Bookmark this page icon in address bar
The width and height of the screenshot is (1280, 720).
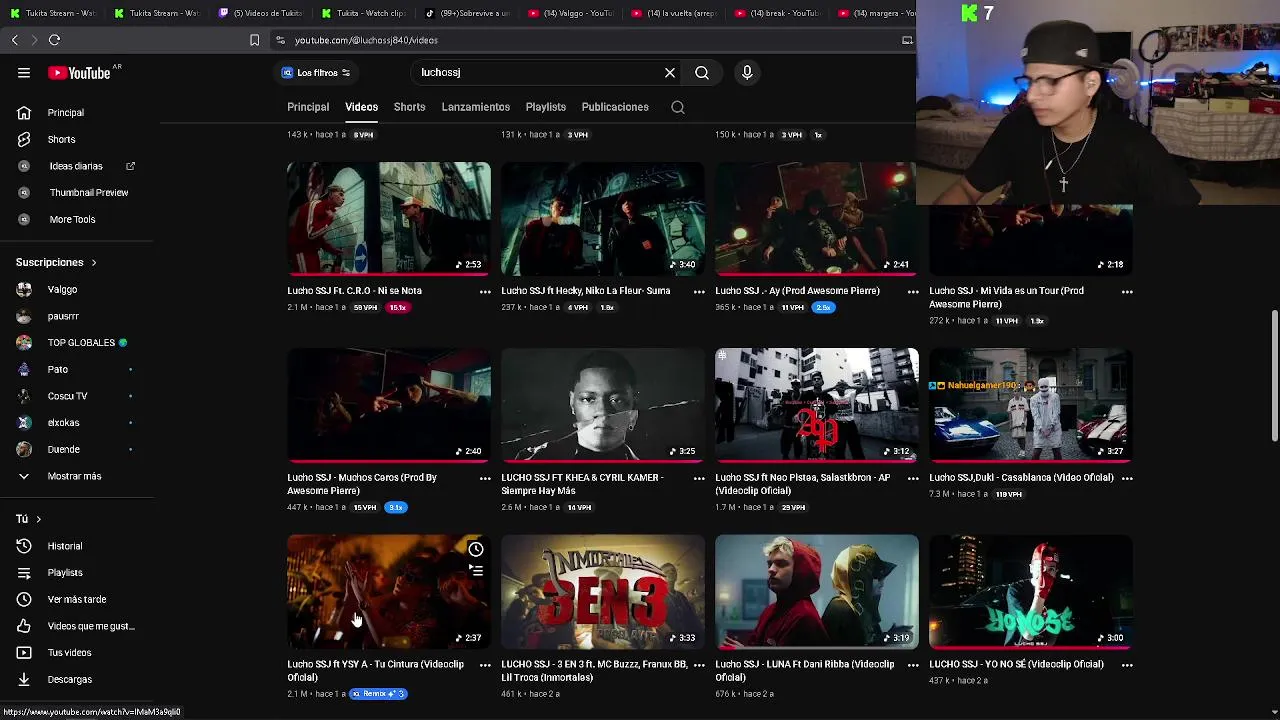(254, 40)
